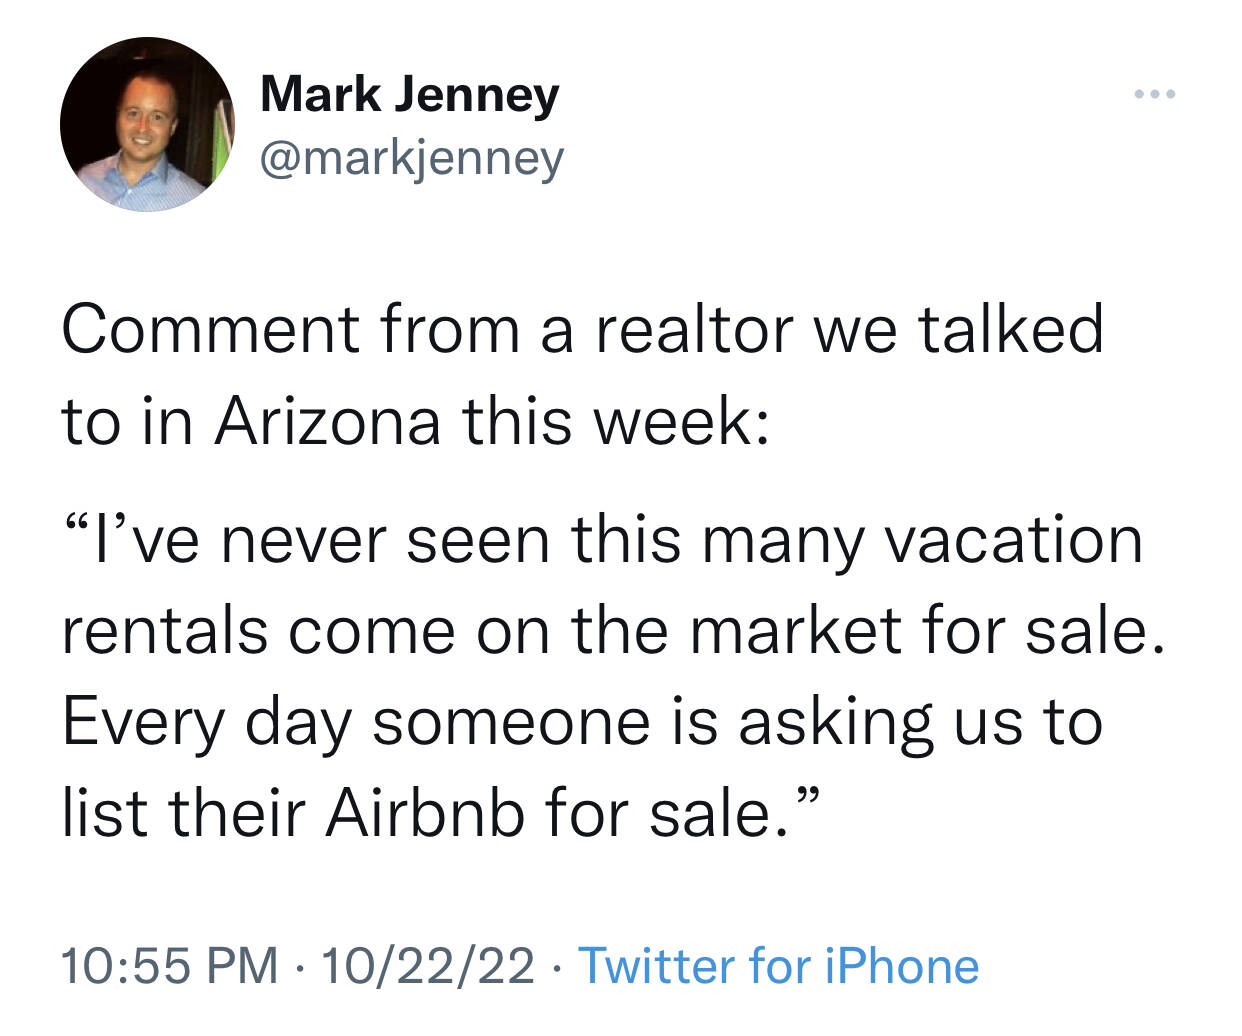Click the text 'this week:' in the tweet
Image resolution: width=1242 pixels, height=1036 pixels.
pyautogui.click(x=616, y=421)
